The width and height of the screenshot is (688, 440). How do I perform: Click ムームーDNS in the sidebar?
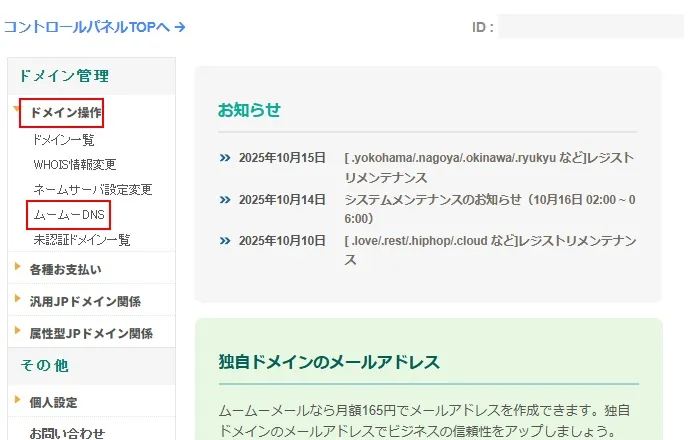point(68,215)
